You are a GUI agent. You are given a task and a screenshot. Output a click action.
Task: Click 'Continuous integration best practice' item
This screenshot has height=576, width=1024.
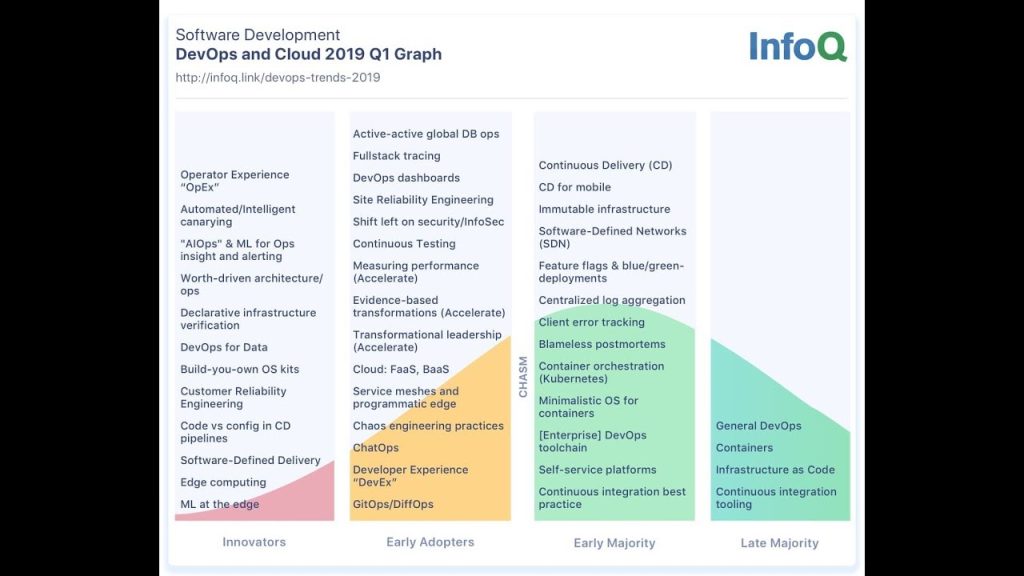point(613,498)
